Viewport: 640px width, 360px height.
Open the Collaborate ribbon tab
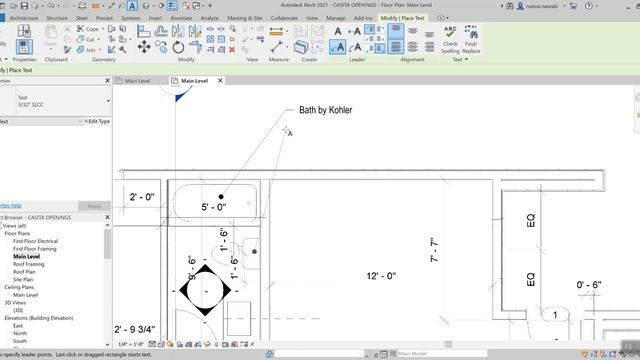click(x=284, y=18)
